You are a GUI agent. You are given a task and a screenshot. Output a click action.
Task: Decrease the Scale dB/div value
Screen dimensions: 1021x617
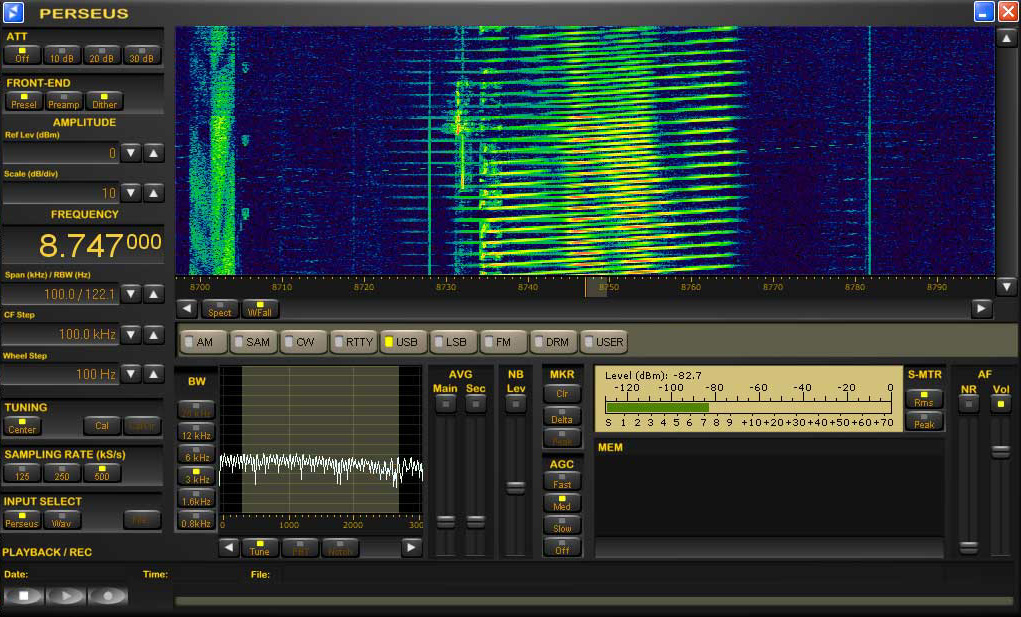(x=131, y=193)
